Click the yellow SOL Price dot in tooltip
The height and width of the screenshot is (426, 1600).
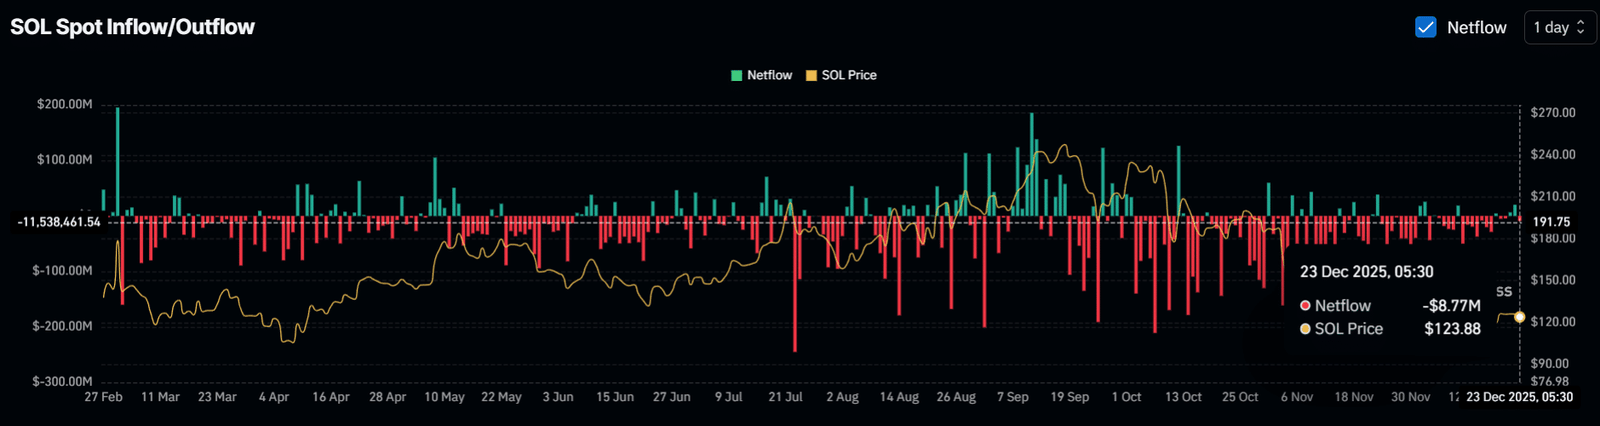pos(1305,329)
